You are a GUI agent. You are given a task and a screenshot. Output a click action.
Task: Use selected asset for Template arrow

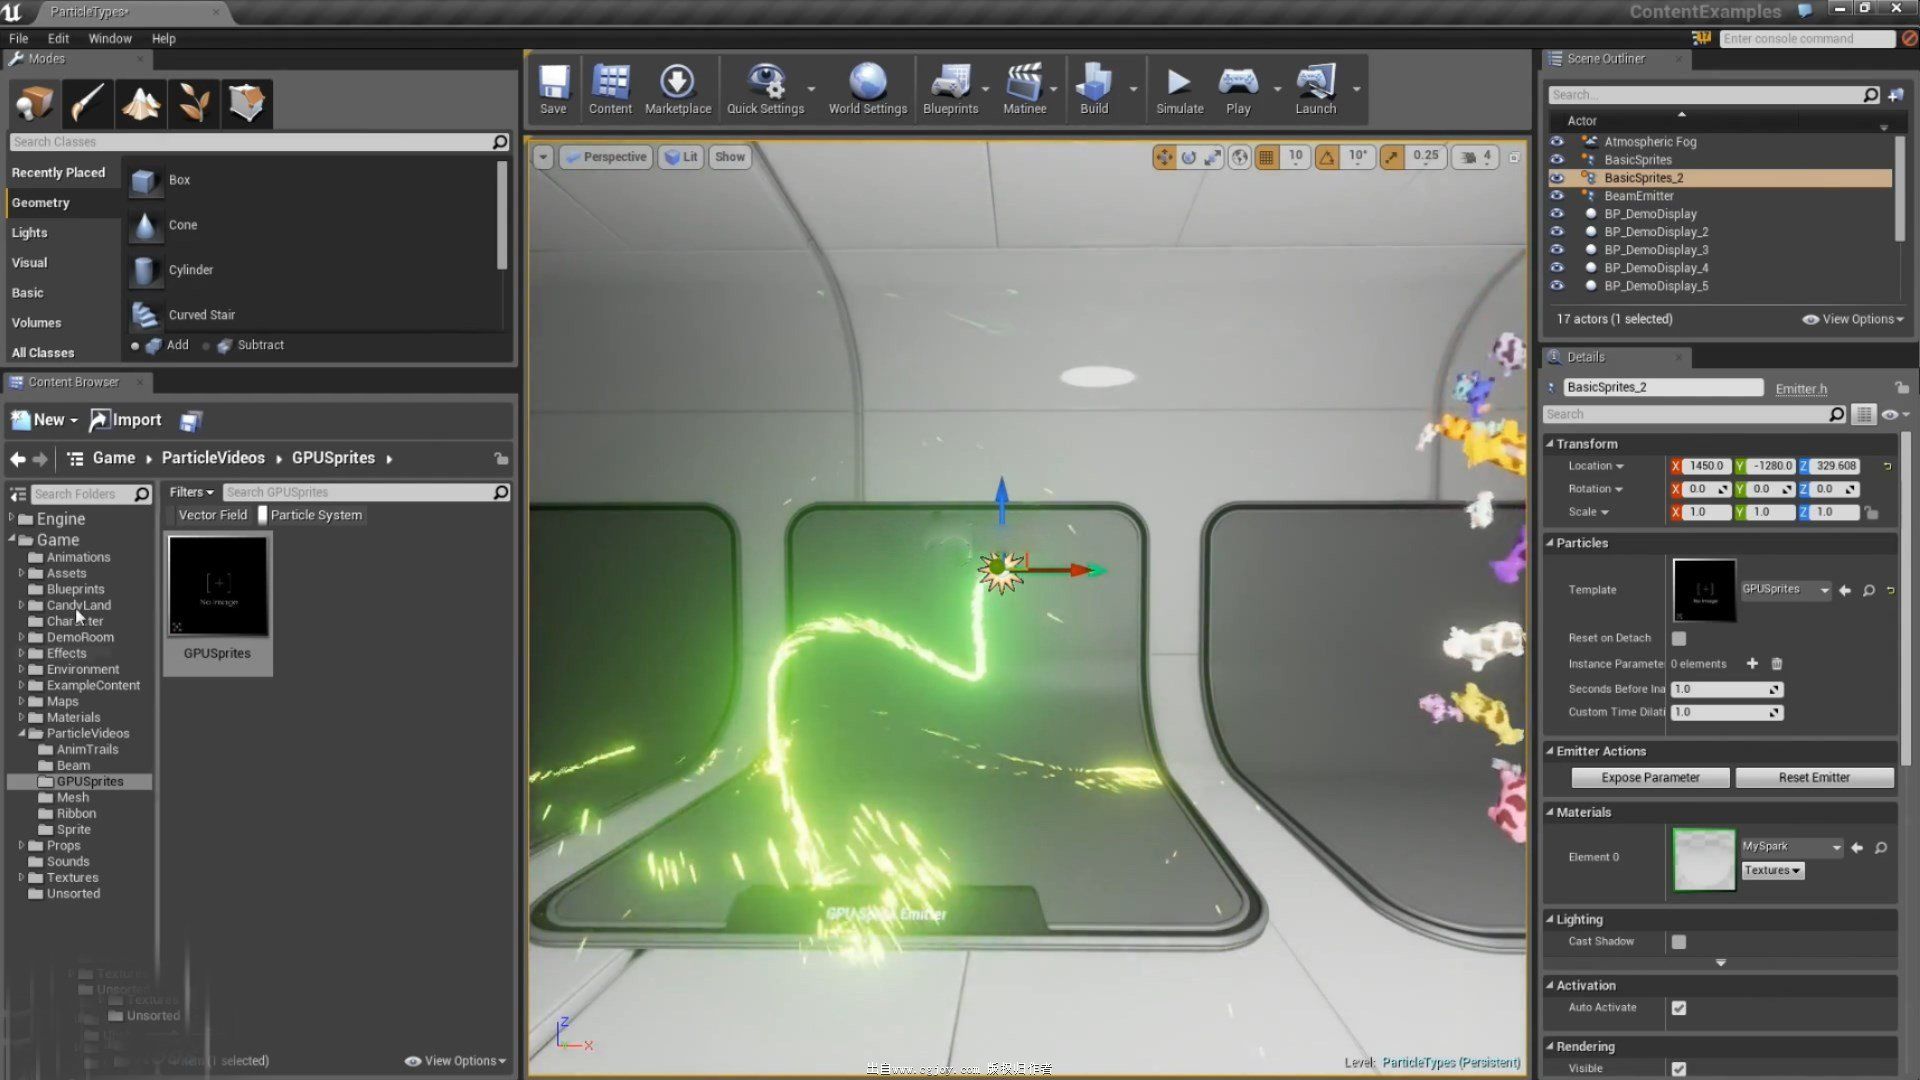(1845, 590)
